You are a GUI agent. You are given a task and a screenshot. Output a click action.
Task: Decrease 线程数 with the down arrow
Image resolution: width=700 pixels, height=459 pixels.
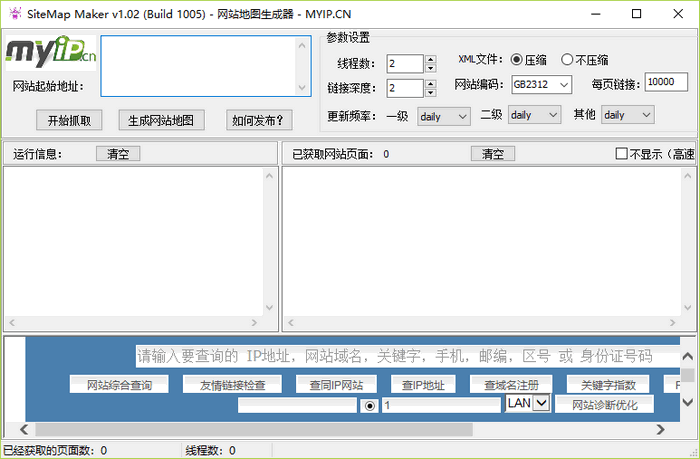430,68
